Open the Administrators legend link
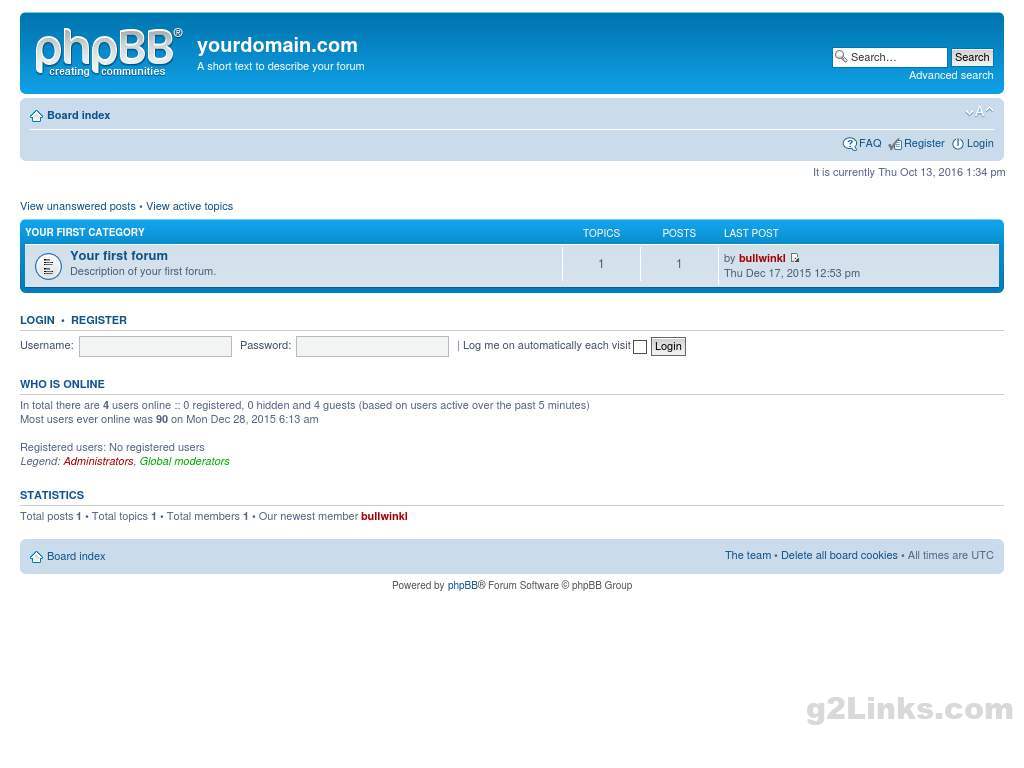Screen dimensions: 1024x768 [99, 461]
